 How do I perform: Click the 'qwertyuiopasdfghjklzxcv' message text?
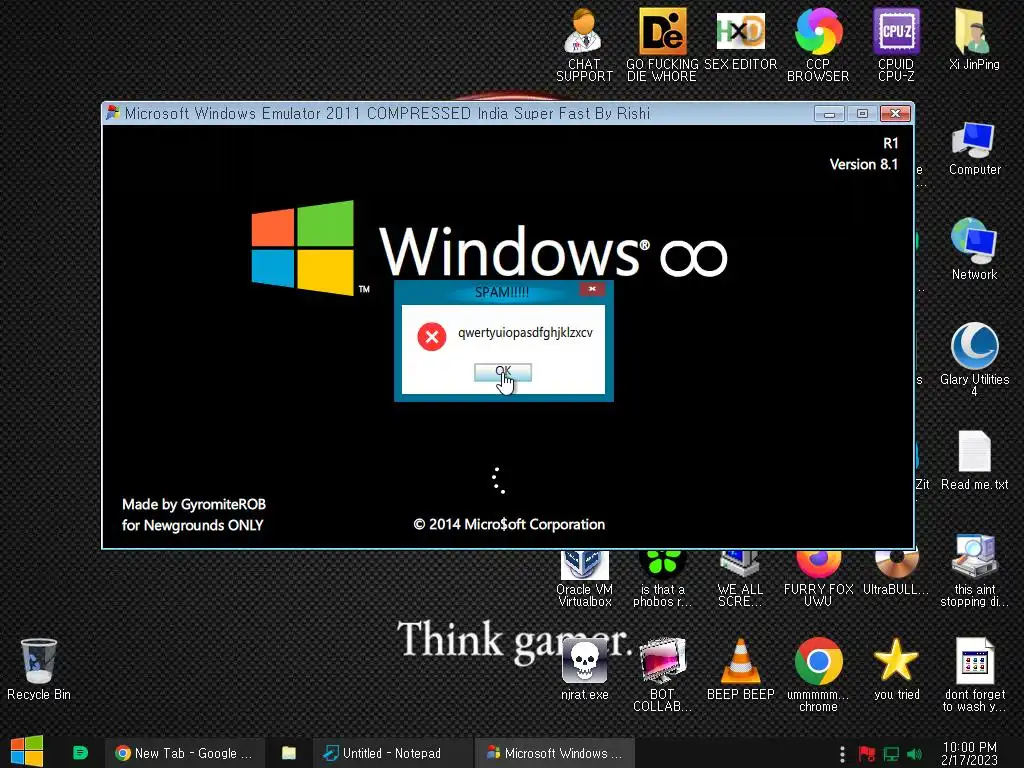pyautogui.click(x=525, y=332)
